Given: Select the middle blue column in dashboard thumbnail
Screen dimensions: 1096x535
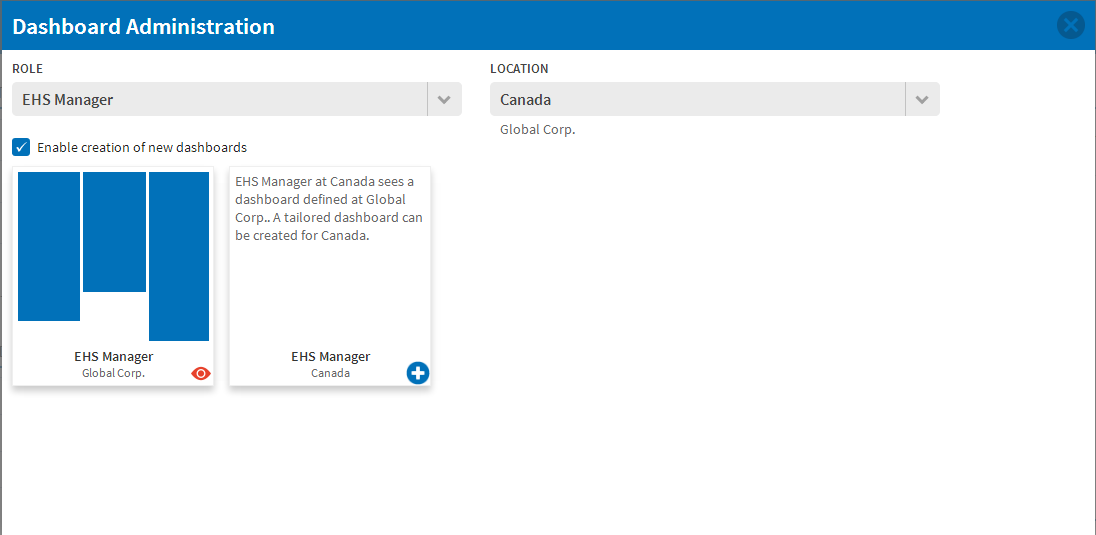Looking at the screenshot, I should [115, 231].
